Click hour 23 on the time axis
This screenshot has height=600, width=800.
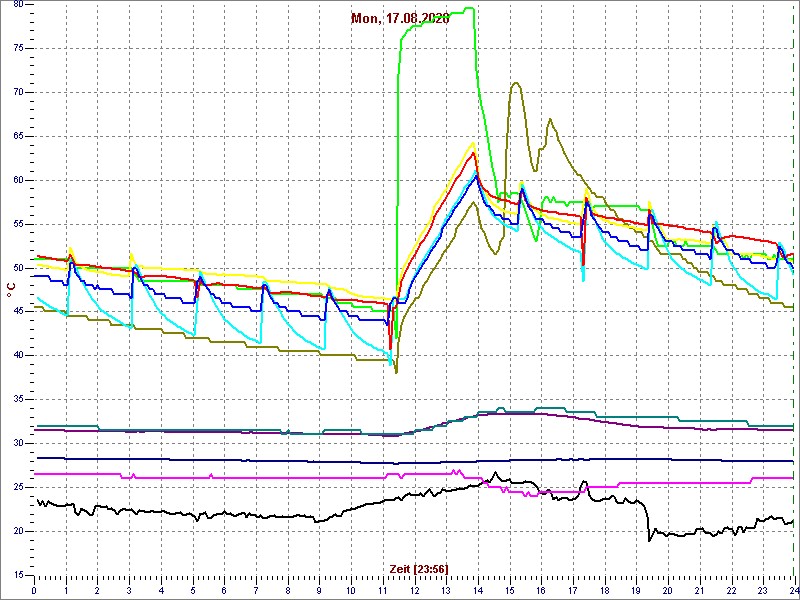[763, 590]
